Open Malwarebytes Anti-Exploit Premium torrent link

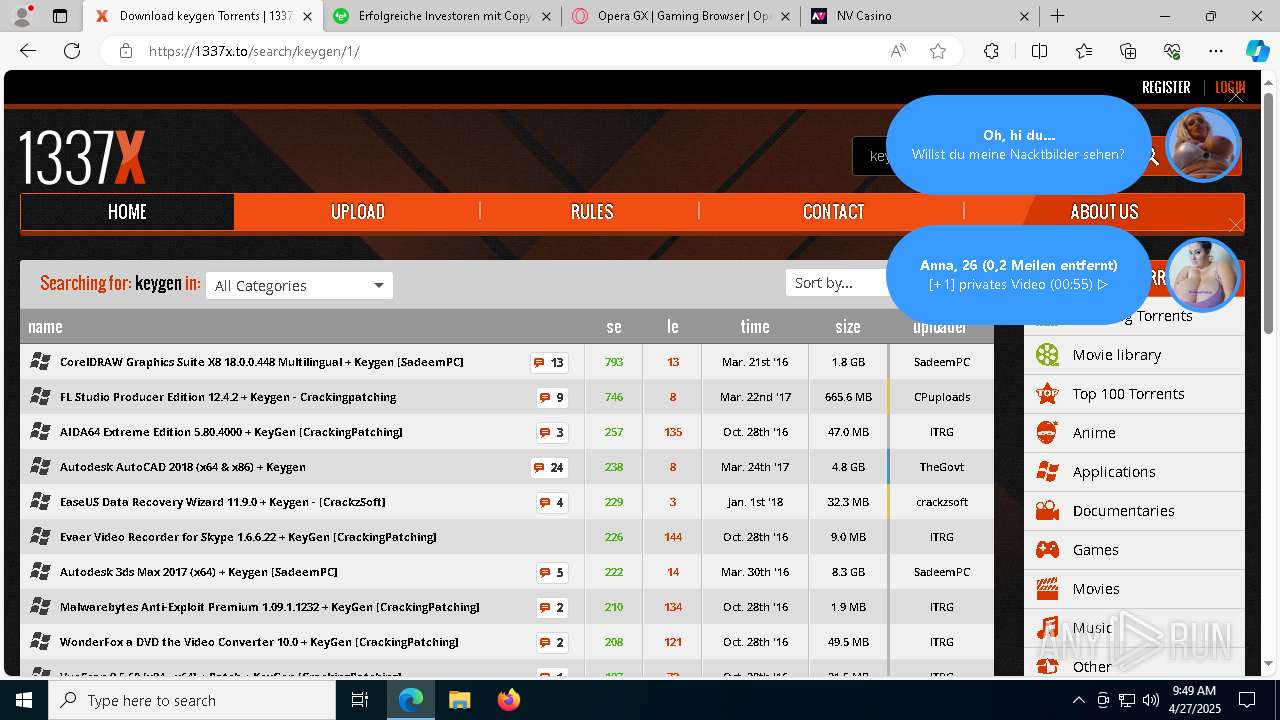[x=269, y=607]
